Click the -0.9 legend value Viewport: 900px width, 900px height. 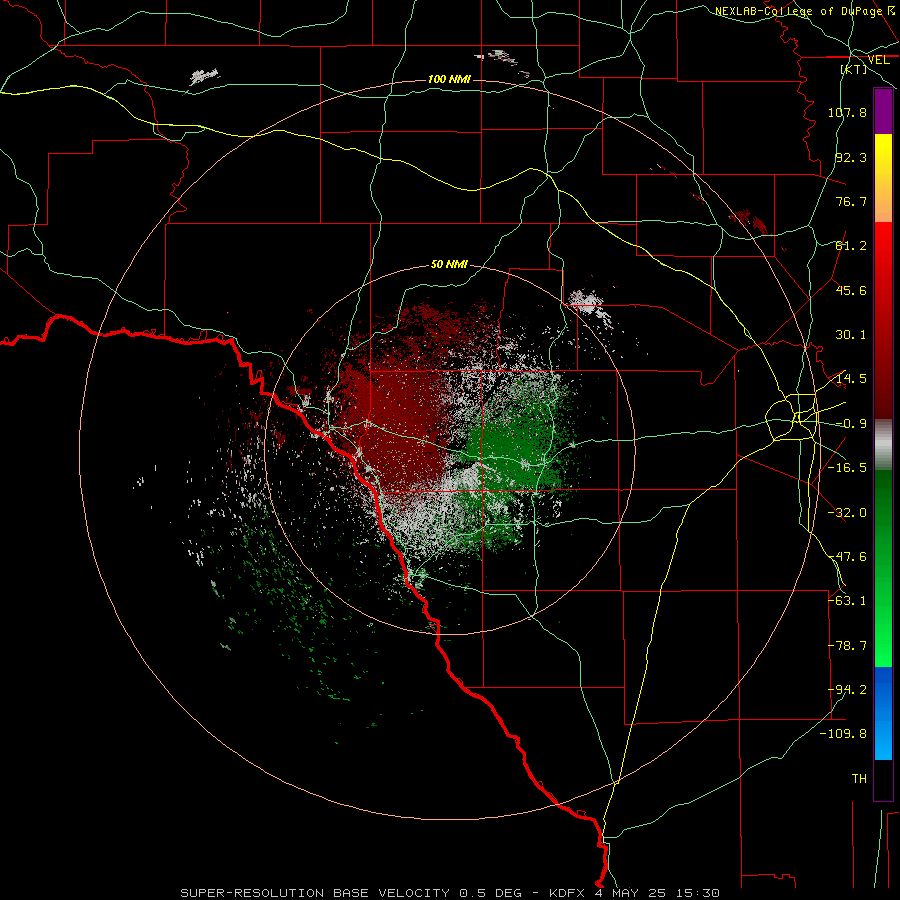851,424
